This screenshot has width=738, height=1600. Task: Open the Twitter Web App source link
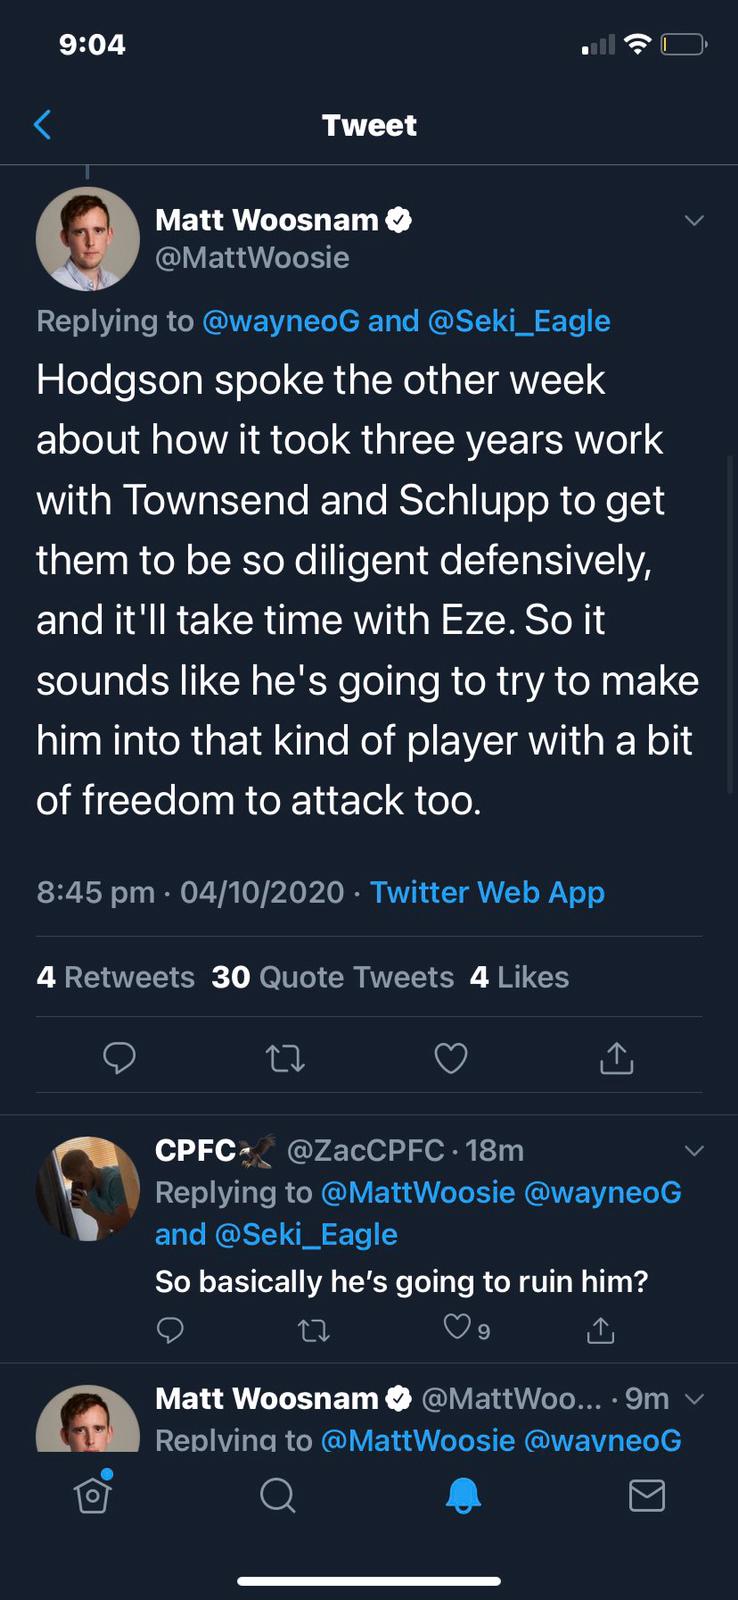tap(487, 892)
